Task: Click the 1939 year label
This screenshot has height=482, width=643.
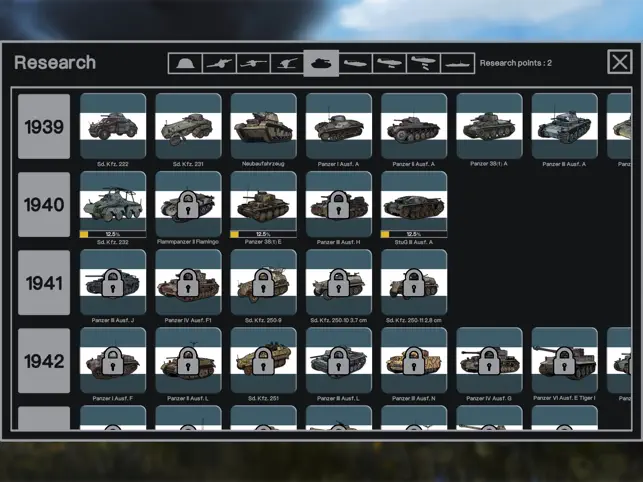Action: 44,126
